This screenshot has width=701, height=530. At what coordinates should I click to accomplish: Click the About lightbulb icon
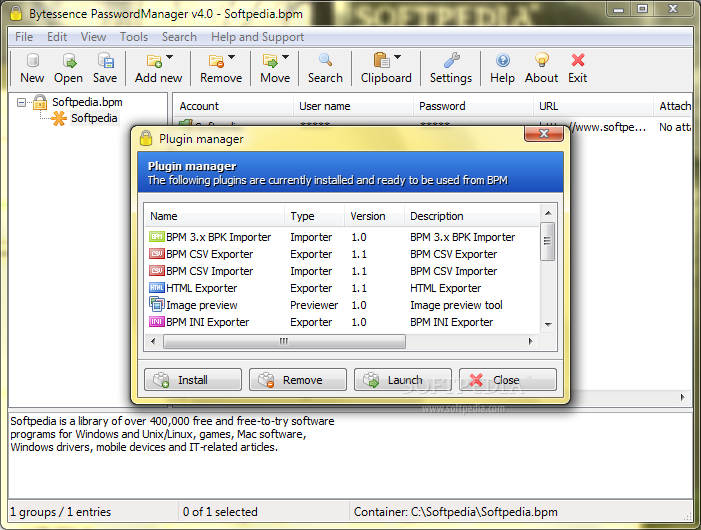tap(542, 60)
